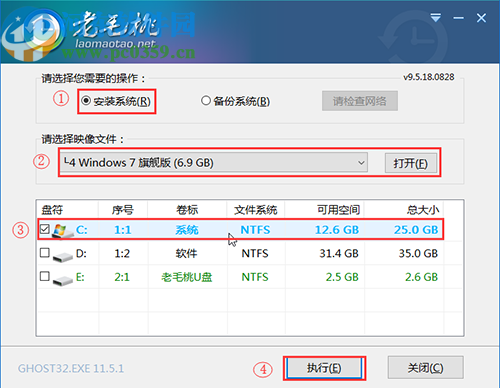
Task: Click the NTFS cell in the E: row
Action: tap(255, 277)
